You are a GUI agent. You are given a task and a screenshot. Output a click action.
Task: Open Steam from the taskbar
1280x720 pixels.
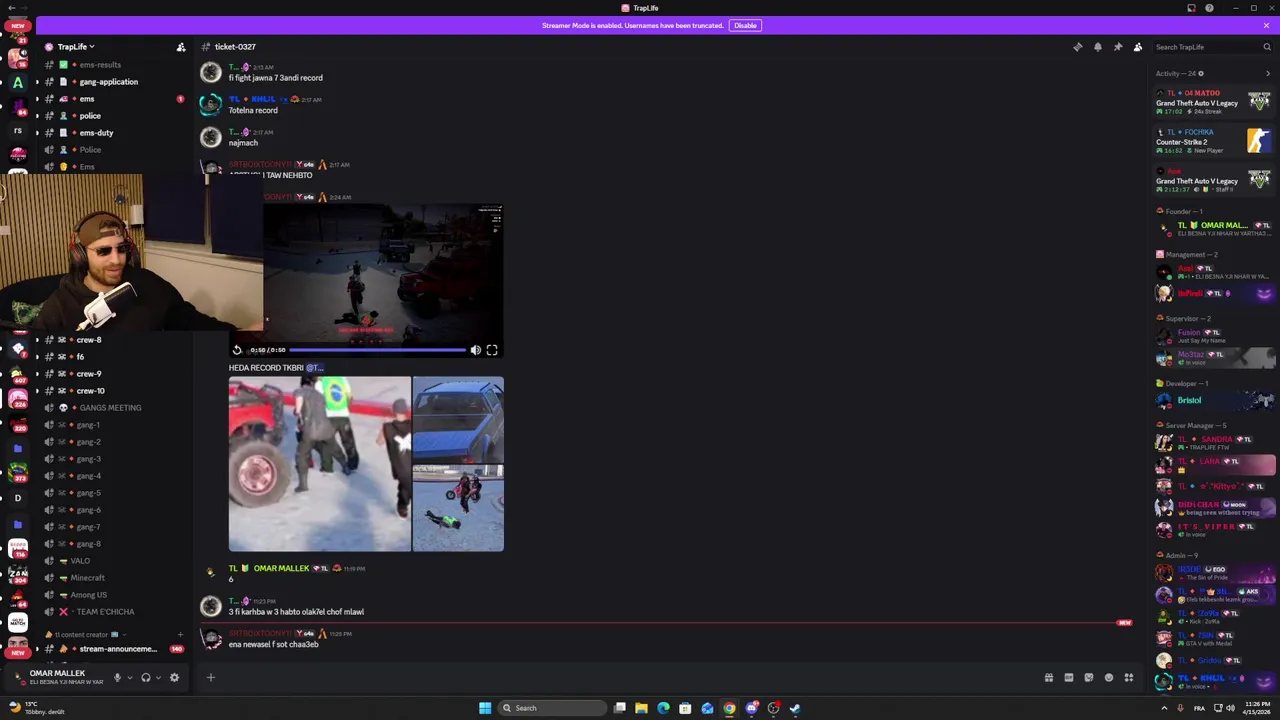[x=795, y=708]
